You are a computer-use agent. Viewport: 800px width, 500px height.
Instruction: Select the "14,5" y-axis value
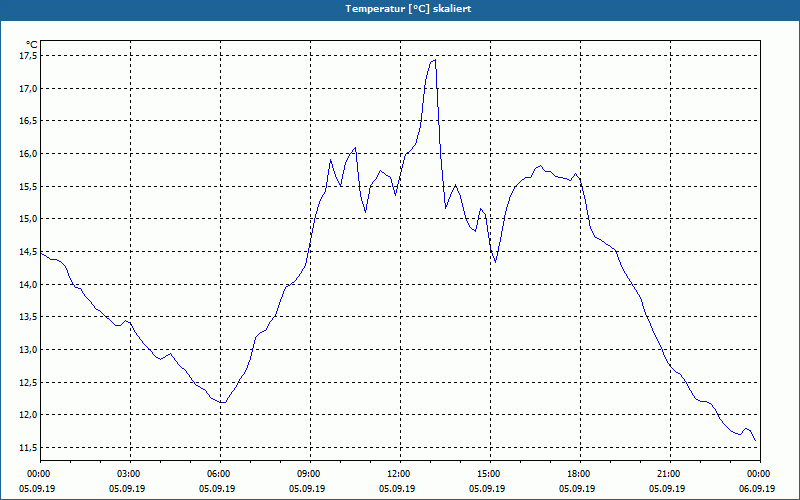pyautogui.click(x=28, y=252)
